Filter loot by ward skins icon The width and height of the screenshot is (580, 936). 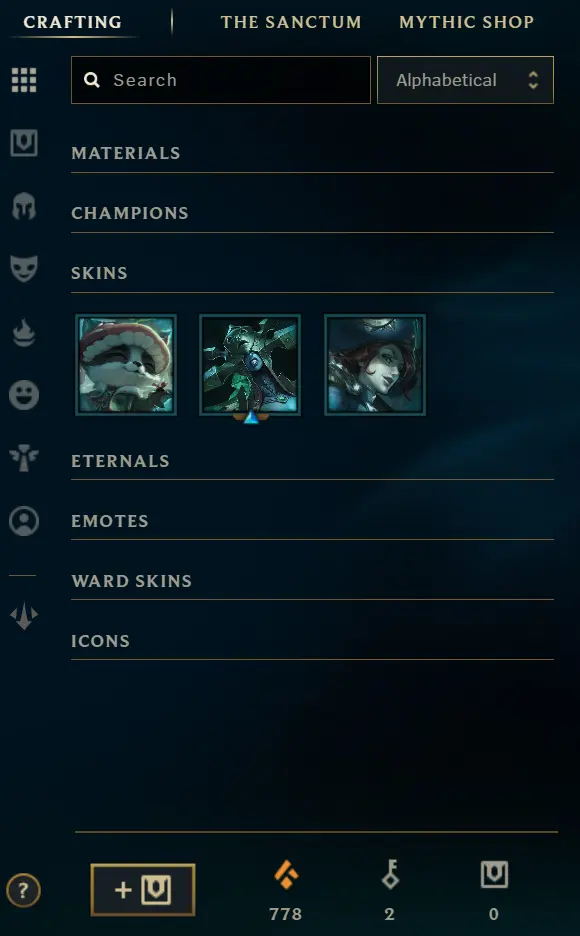pos(24,458)
